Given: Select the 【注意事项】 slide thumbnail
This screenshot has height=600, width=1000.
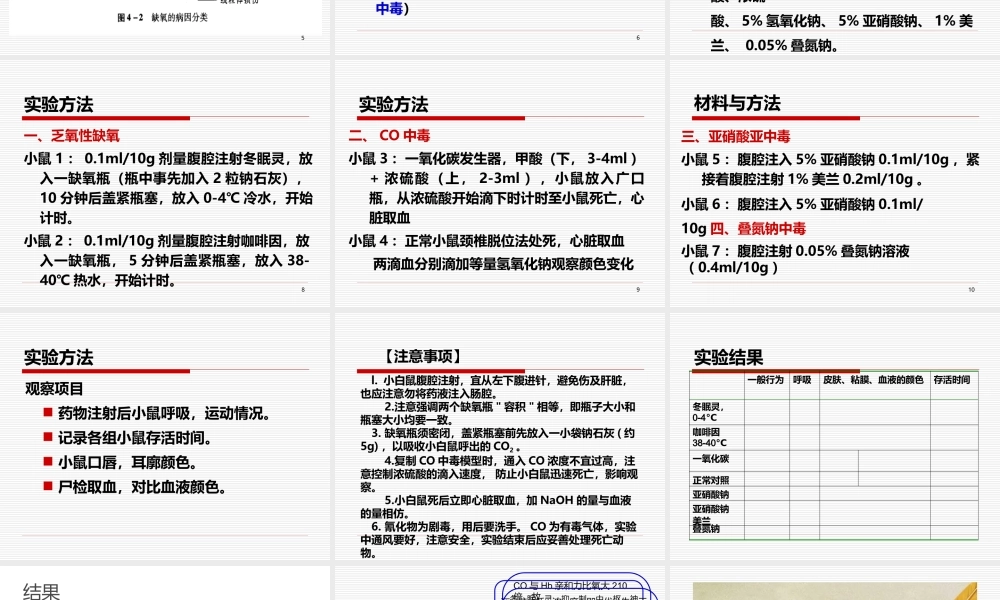Looking at the screenshot, I should click(499, 436).
